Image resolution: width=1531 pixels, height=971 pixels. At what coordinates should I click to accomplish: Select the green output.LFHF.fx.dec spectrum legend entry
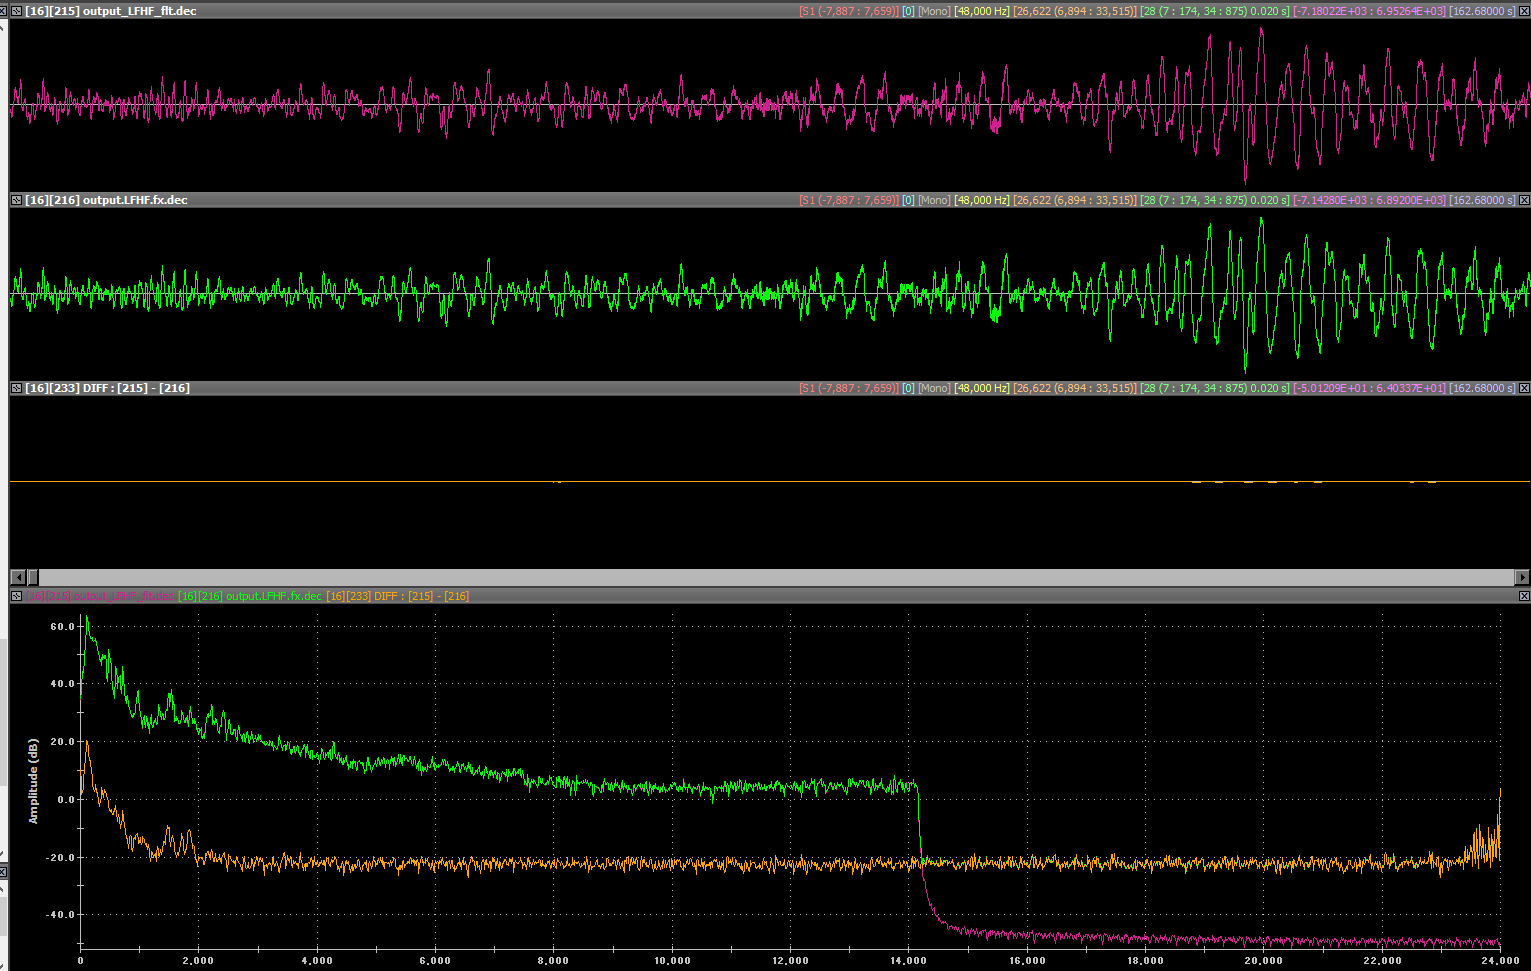pos(250,596)
